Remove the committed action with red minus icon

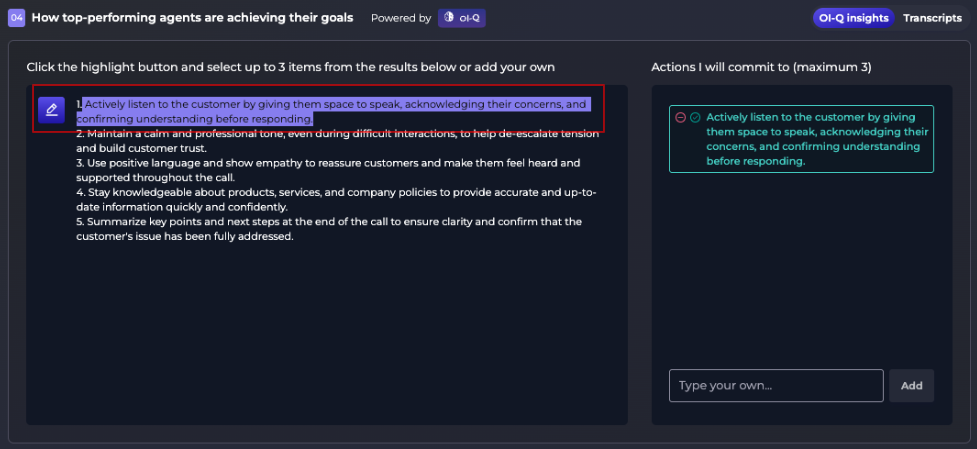pos(680,117)
